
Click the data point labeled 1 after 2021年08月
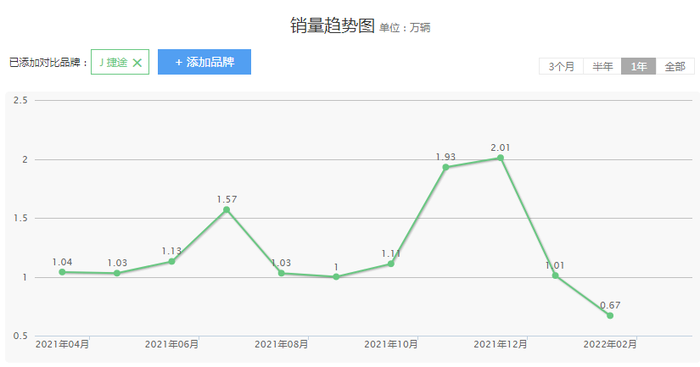(336, 277)
